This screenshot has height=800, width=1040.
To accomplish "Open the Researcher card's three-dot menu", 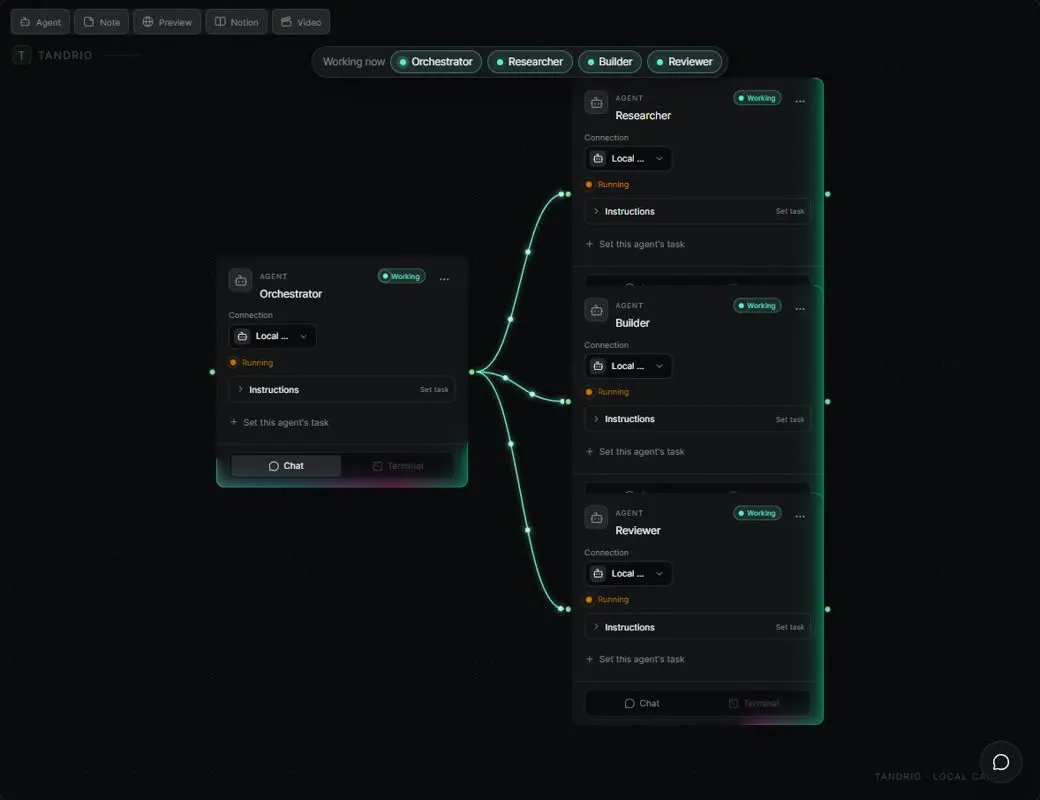I will pos(800,101).
